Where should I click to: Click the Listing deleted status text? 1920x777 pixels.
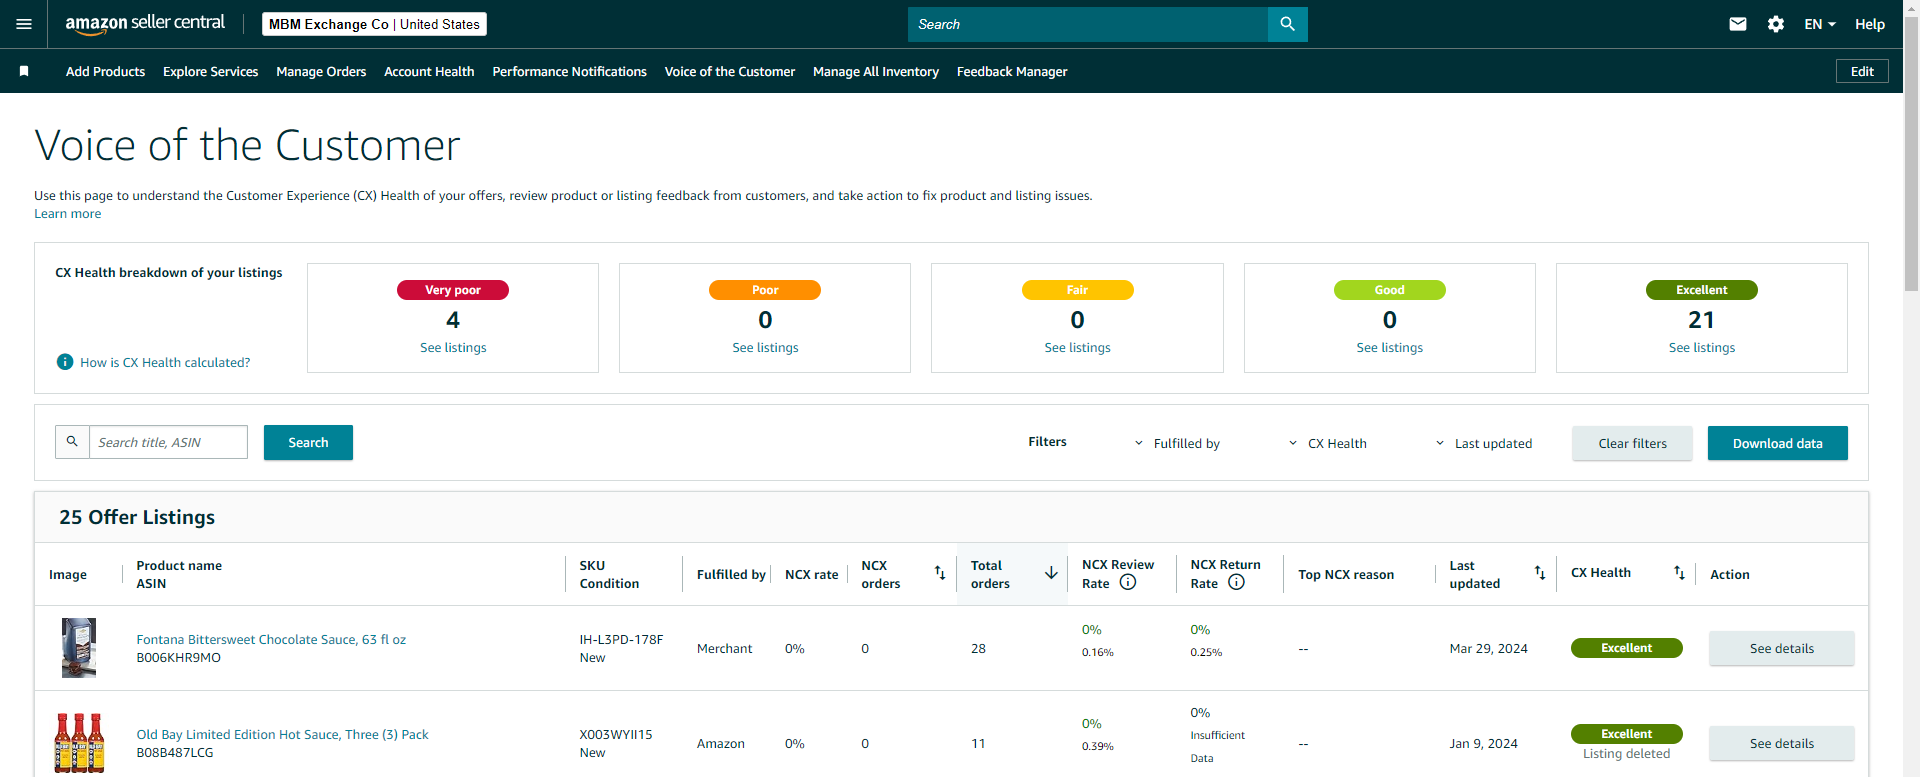[x=1626, y=753]
